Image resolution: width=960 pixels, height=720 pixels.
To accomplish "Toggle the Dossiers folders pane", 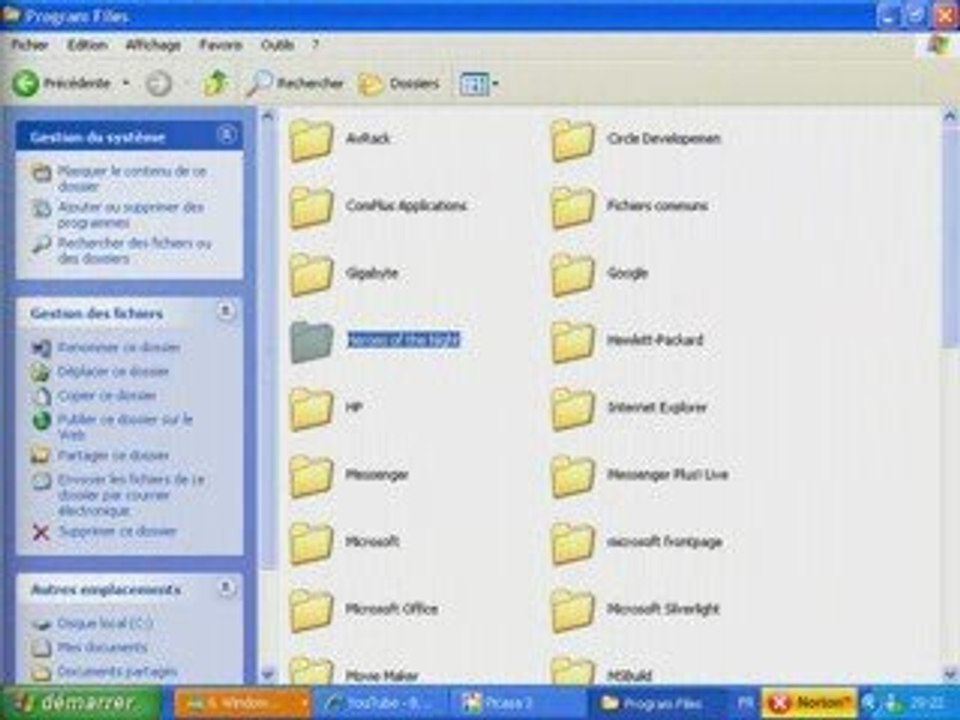I will [399, 83].
